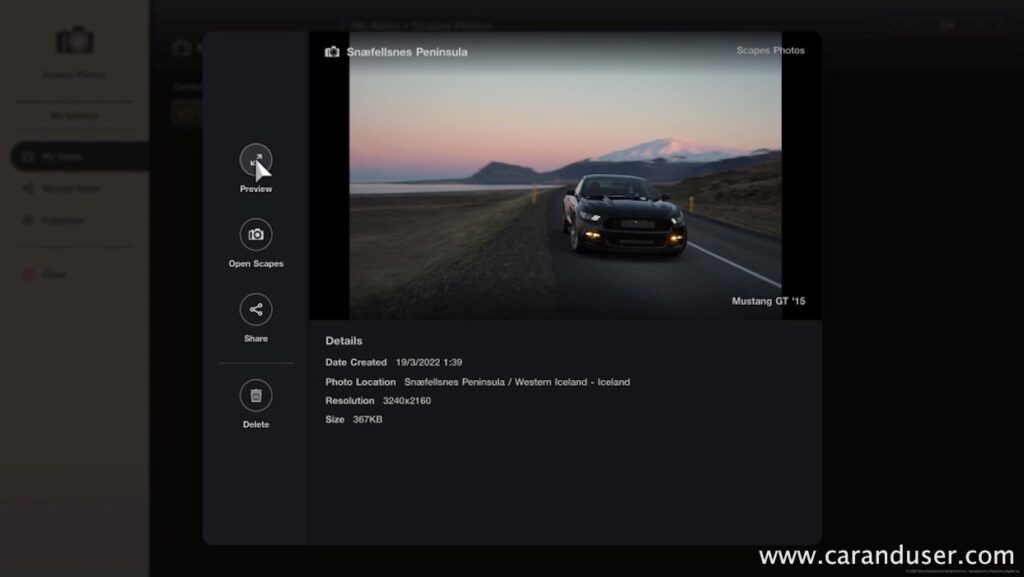1024x577 pixels.
Task: Click the home icon in the breadcrumb bar
Action: click(181, 48)
